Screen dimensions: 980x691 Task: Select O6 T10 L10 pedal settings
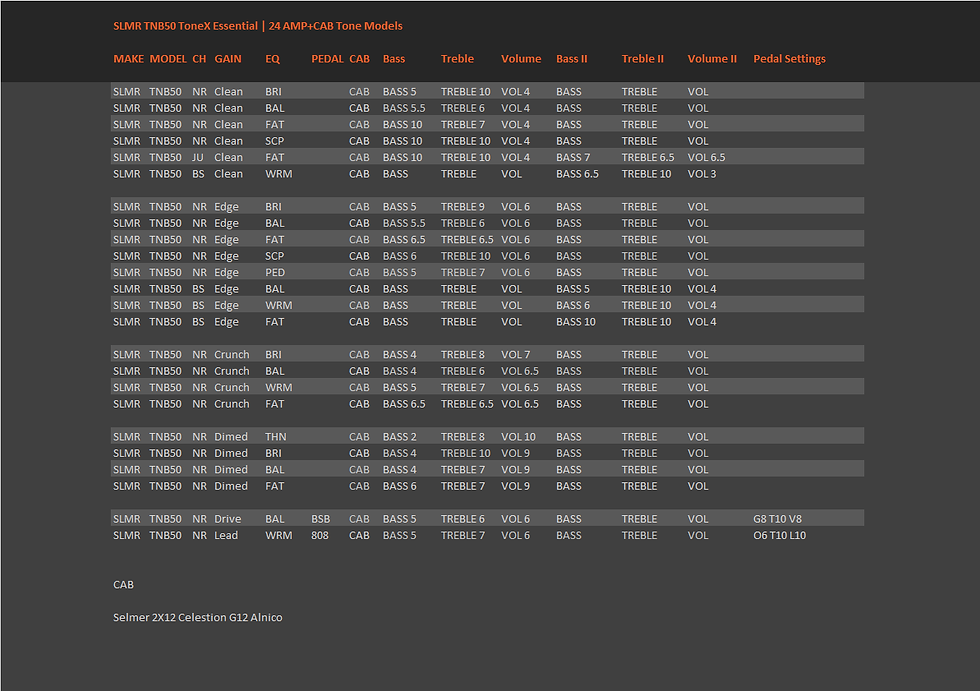pyautogui.click(x=779, y=535)
